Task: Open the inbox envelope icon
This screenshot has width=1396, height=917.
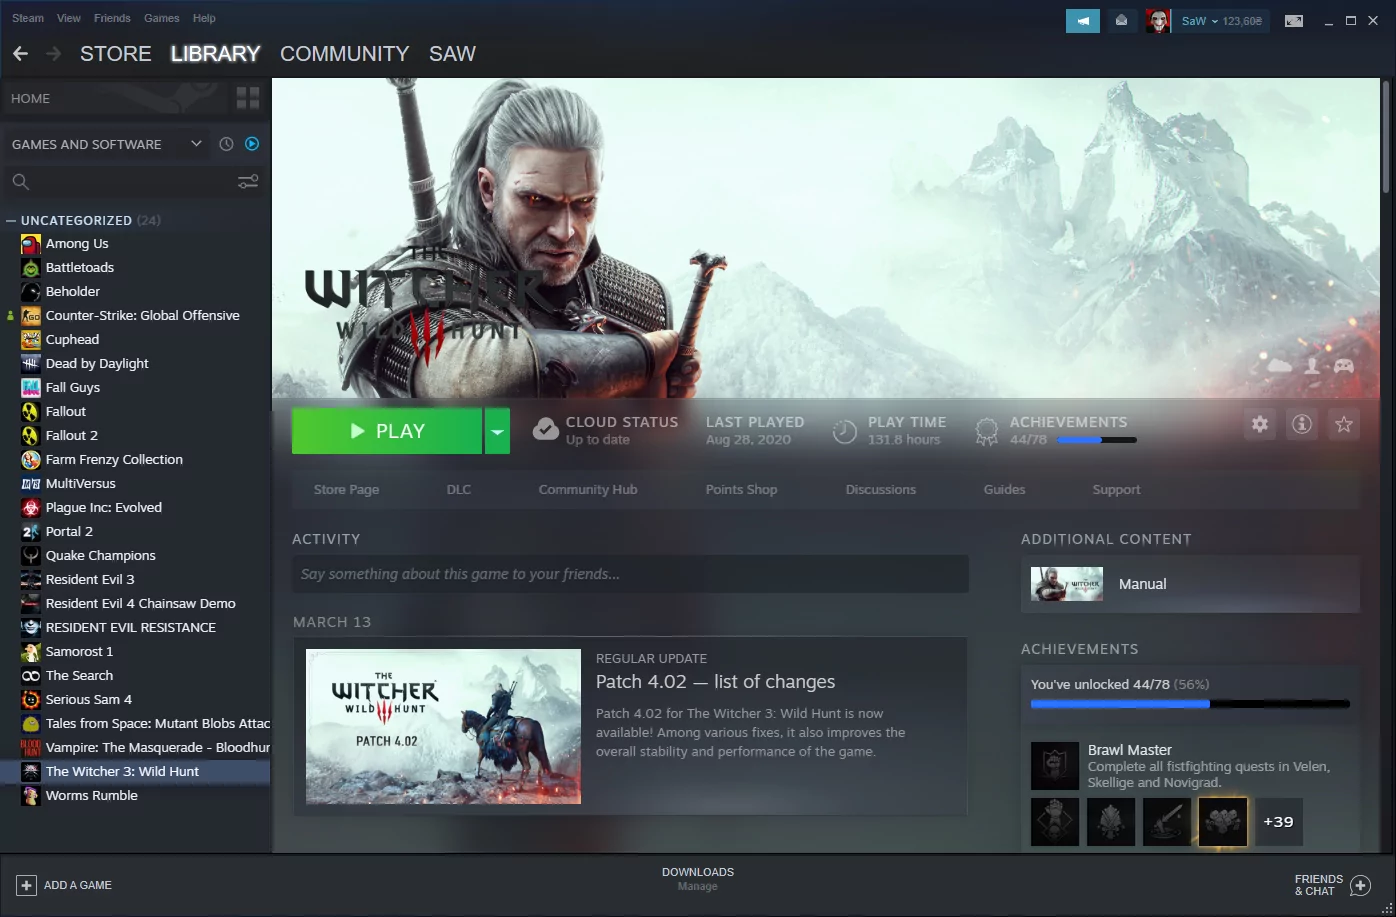Action: coord(1122,21)
